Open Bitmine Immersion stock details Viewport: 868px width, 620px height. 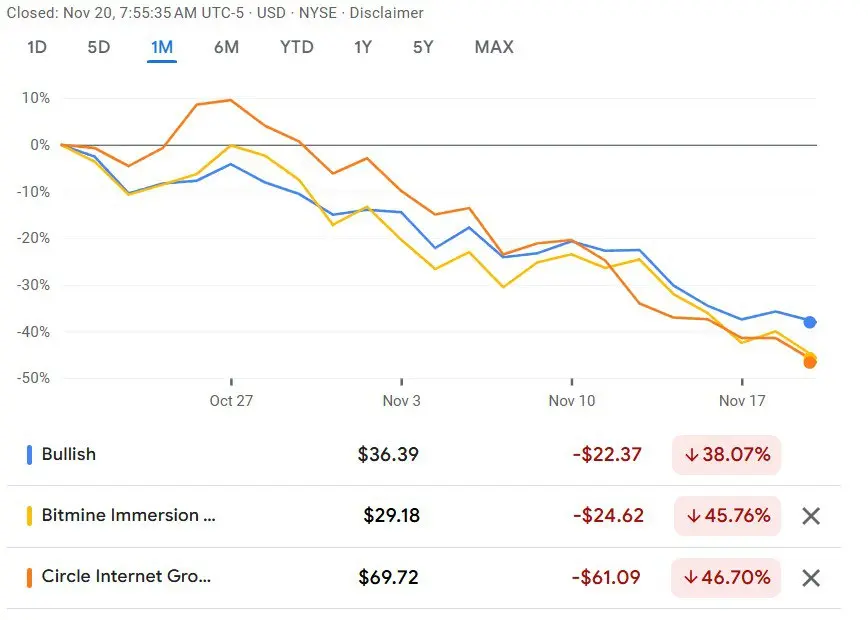[127, 516]
